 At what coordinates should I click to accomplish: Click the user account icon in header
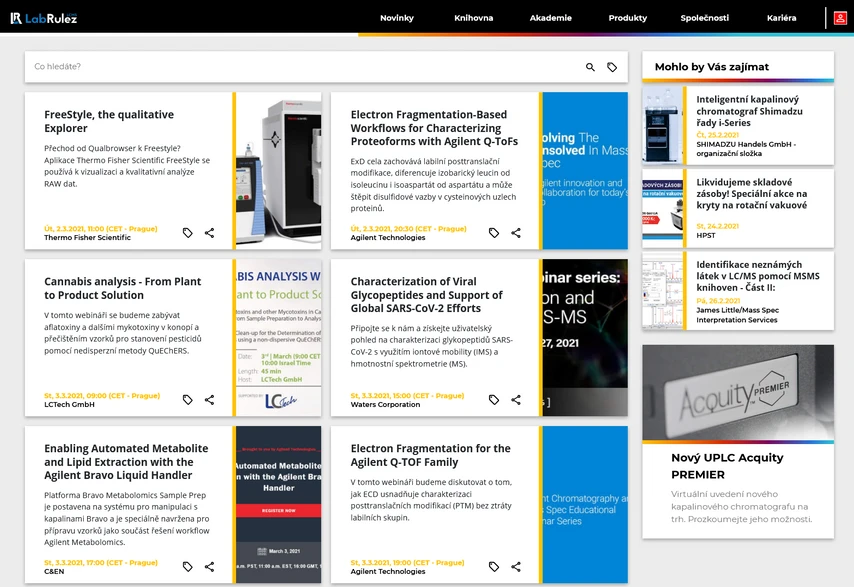click(x=840, y=18)
